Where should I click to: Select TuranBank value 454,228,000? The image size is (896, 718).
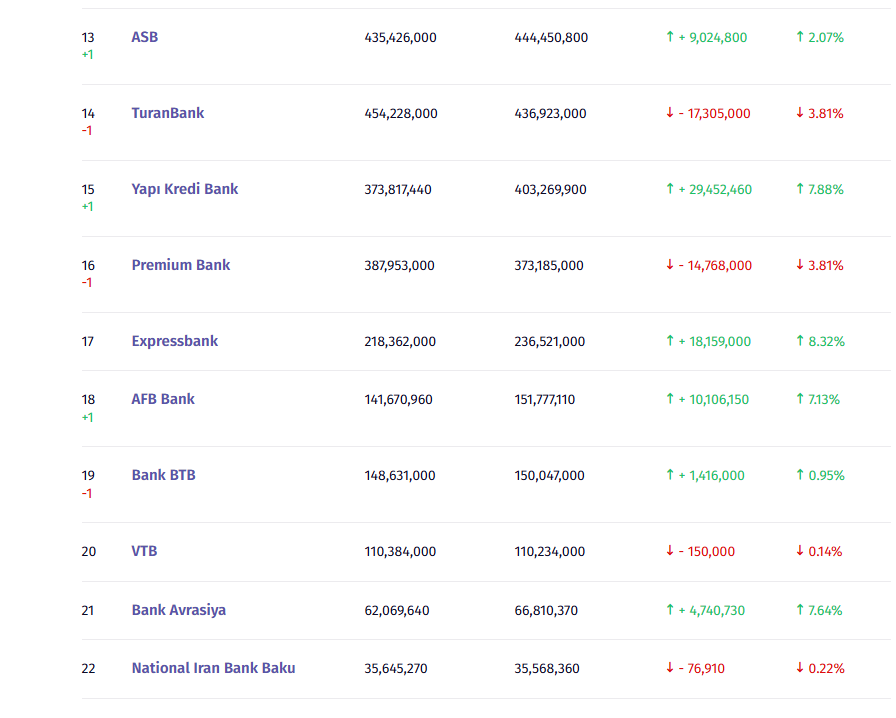pyautogui.click(x=401, y=114)
